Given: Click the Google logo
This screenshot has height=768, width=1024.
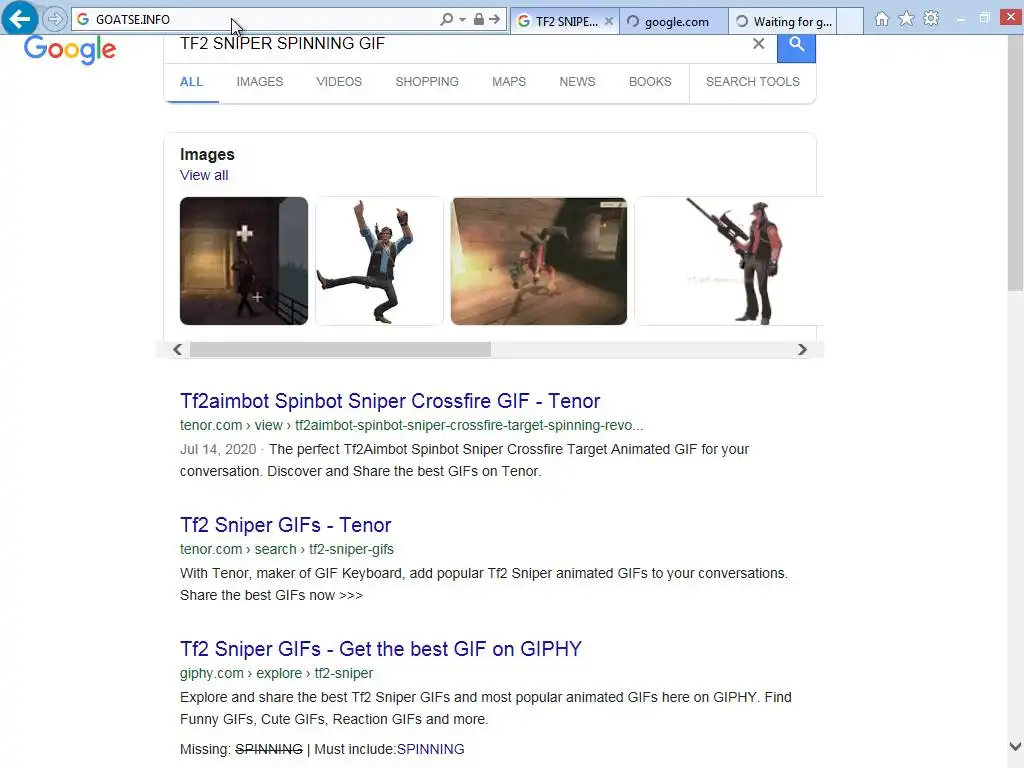Looking at the screenshot, I should point(70,50).
